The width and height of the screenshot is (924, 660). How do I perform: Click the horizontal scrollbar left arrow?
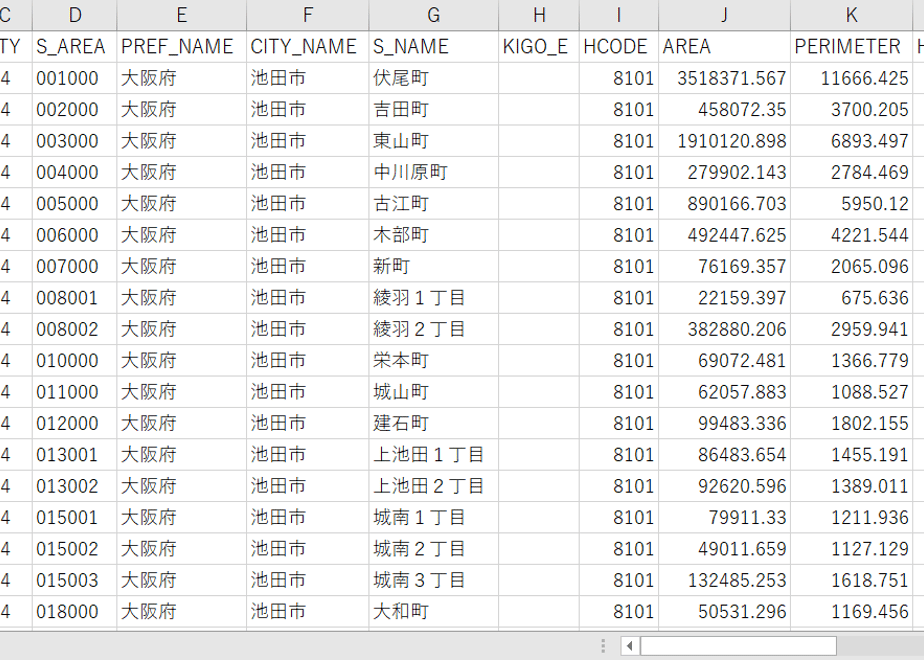[x=629, y=646]
